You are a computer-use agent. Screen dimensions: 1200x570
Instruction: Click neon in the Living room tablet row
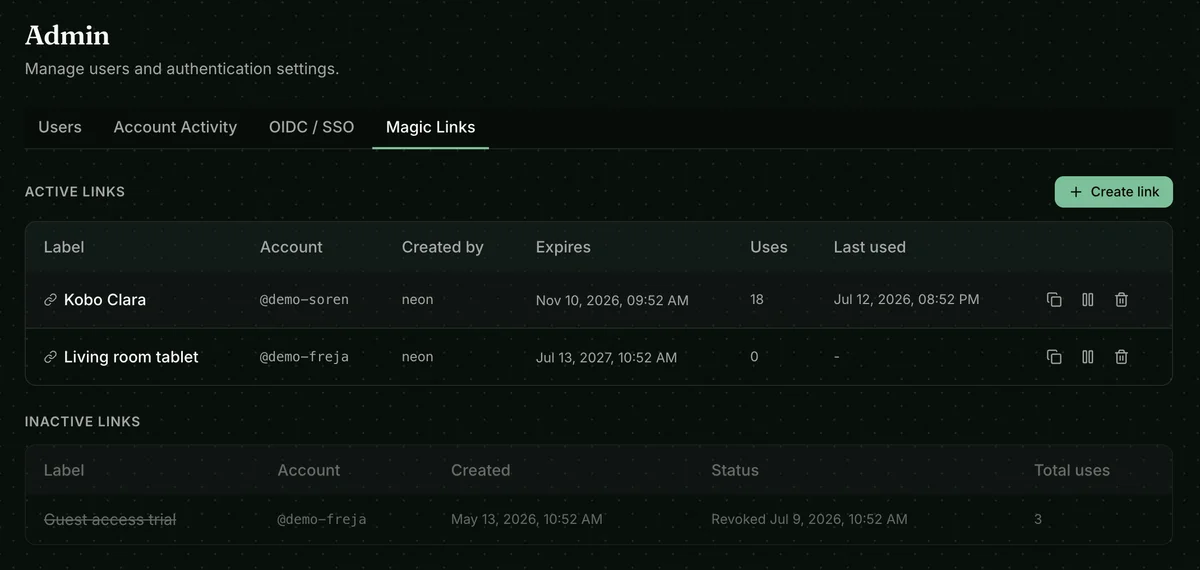[417, 357]
